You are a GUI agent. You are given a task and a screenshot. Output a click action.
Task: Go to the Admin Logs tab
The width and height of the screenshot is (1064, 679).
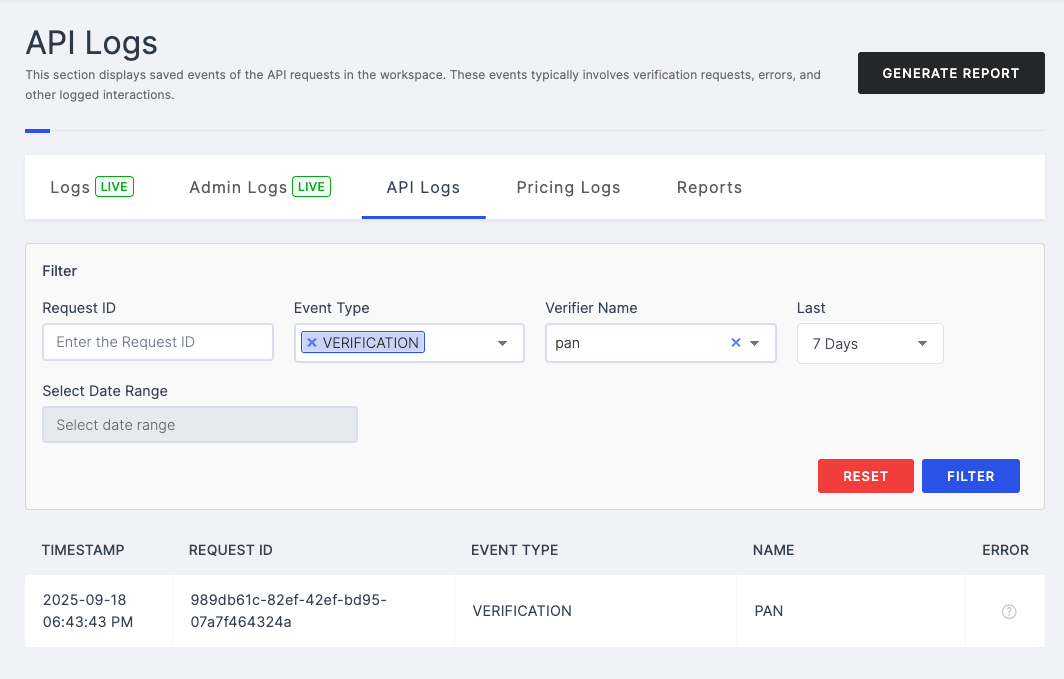point(238,188)
